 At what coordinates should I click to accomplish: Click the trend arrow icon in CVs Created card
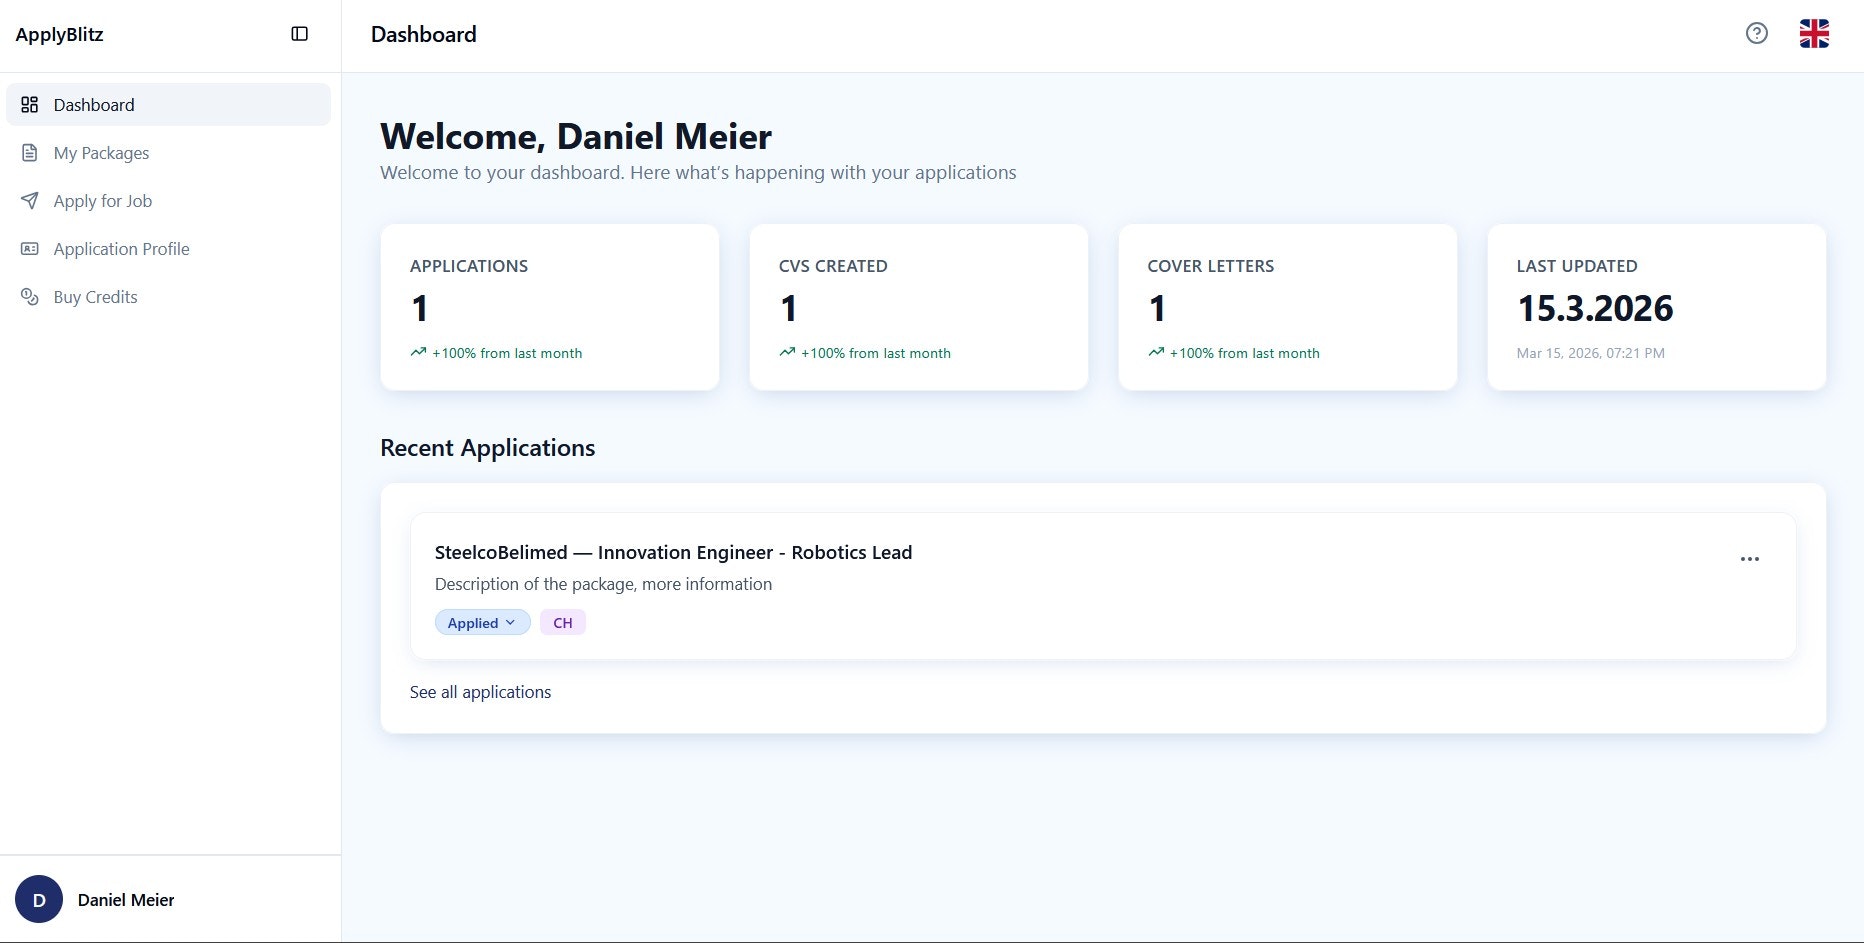[x=787, y=352]
